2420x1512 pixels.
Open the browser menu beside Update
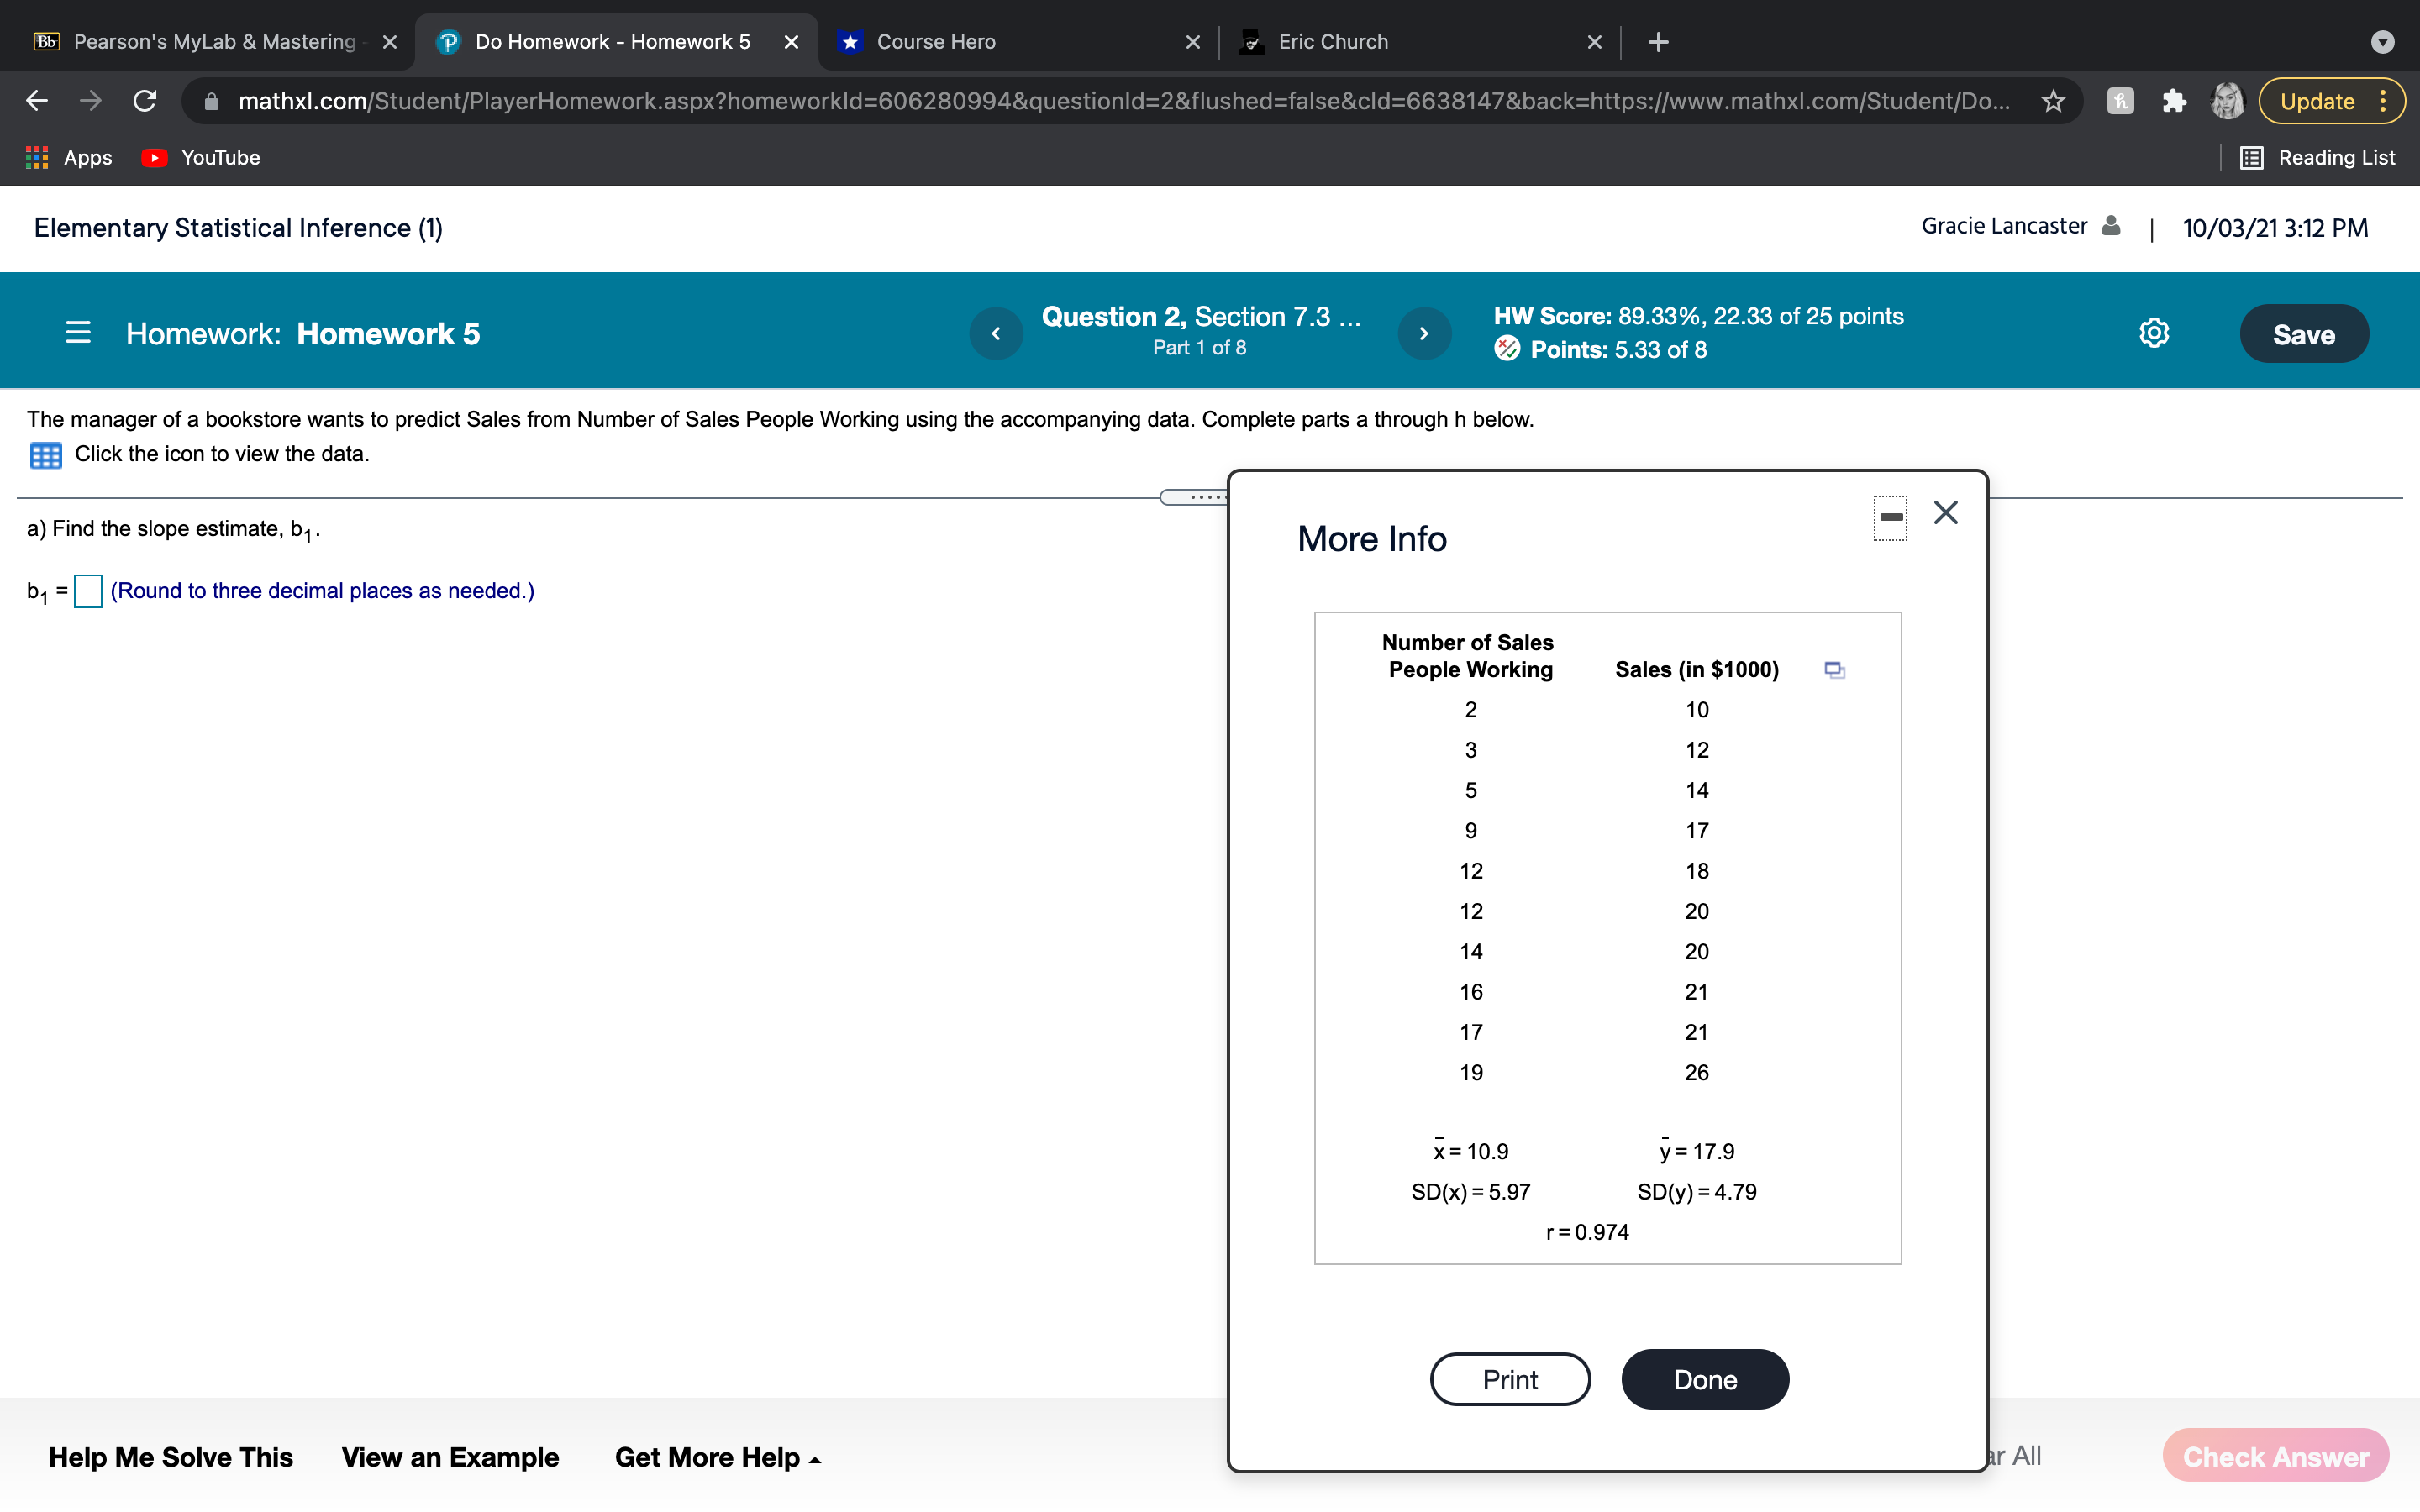coord(2384,100)
